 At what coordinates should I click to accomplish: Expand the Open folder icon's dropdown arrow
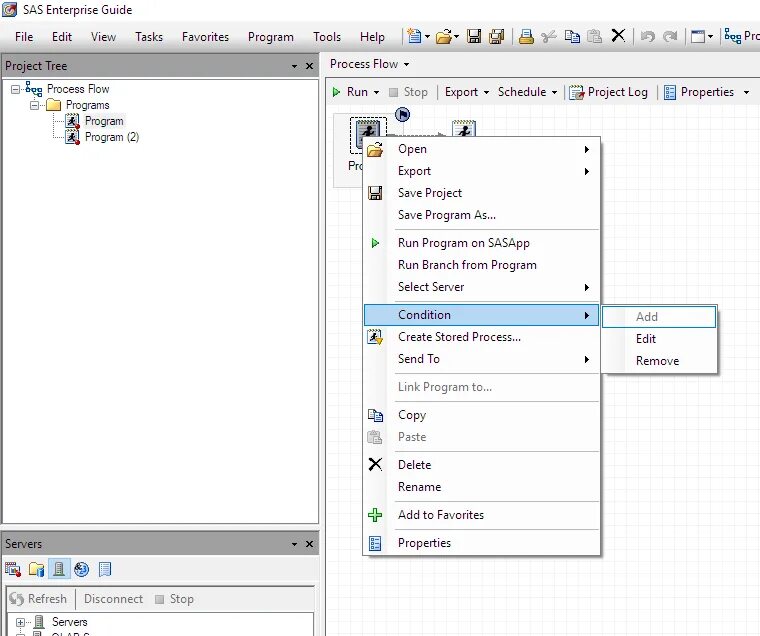[x=456, y=37]
